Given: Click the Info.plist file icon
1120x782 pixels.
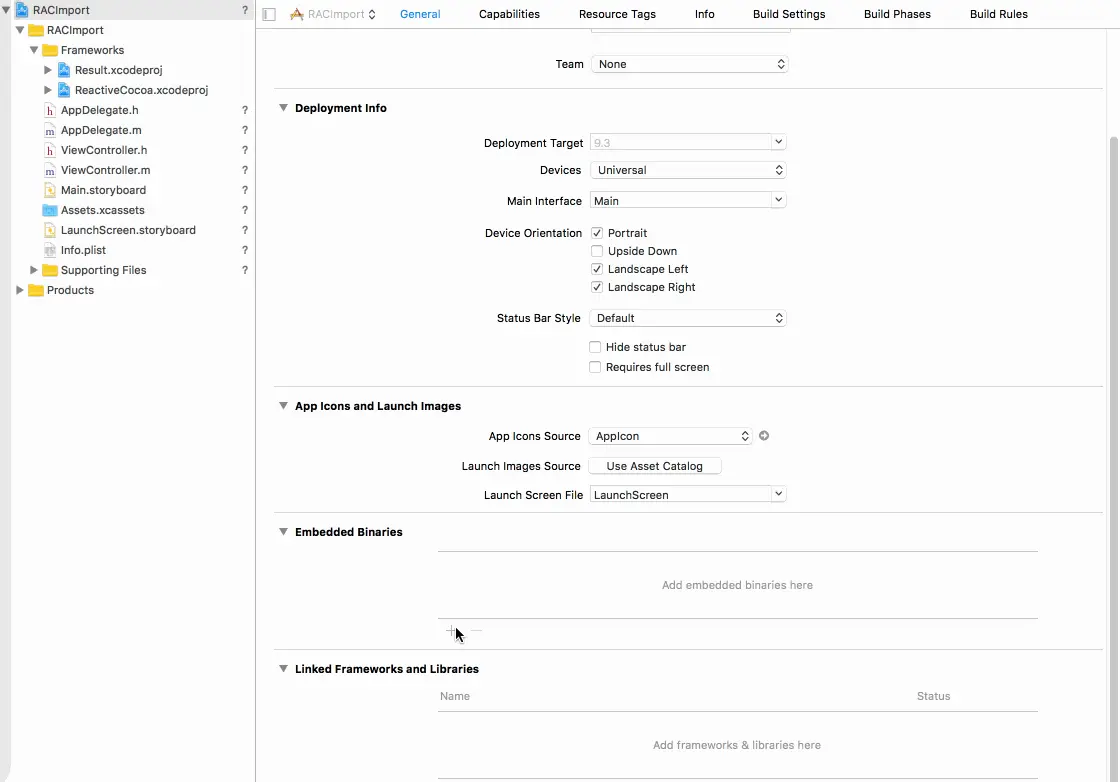Looking at the screenshot, I should click(x=50, y=250).
